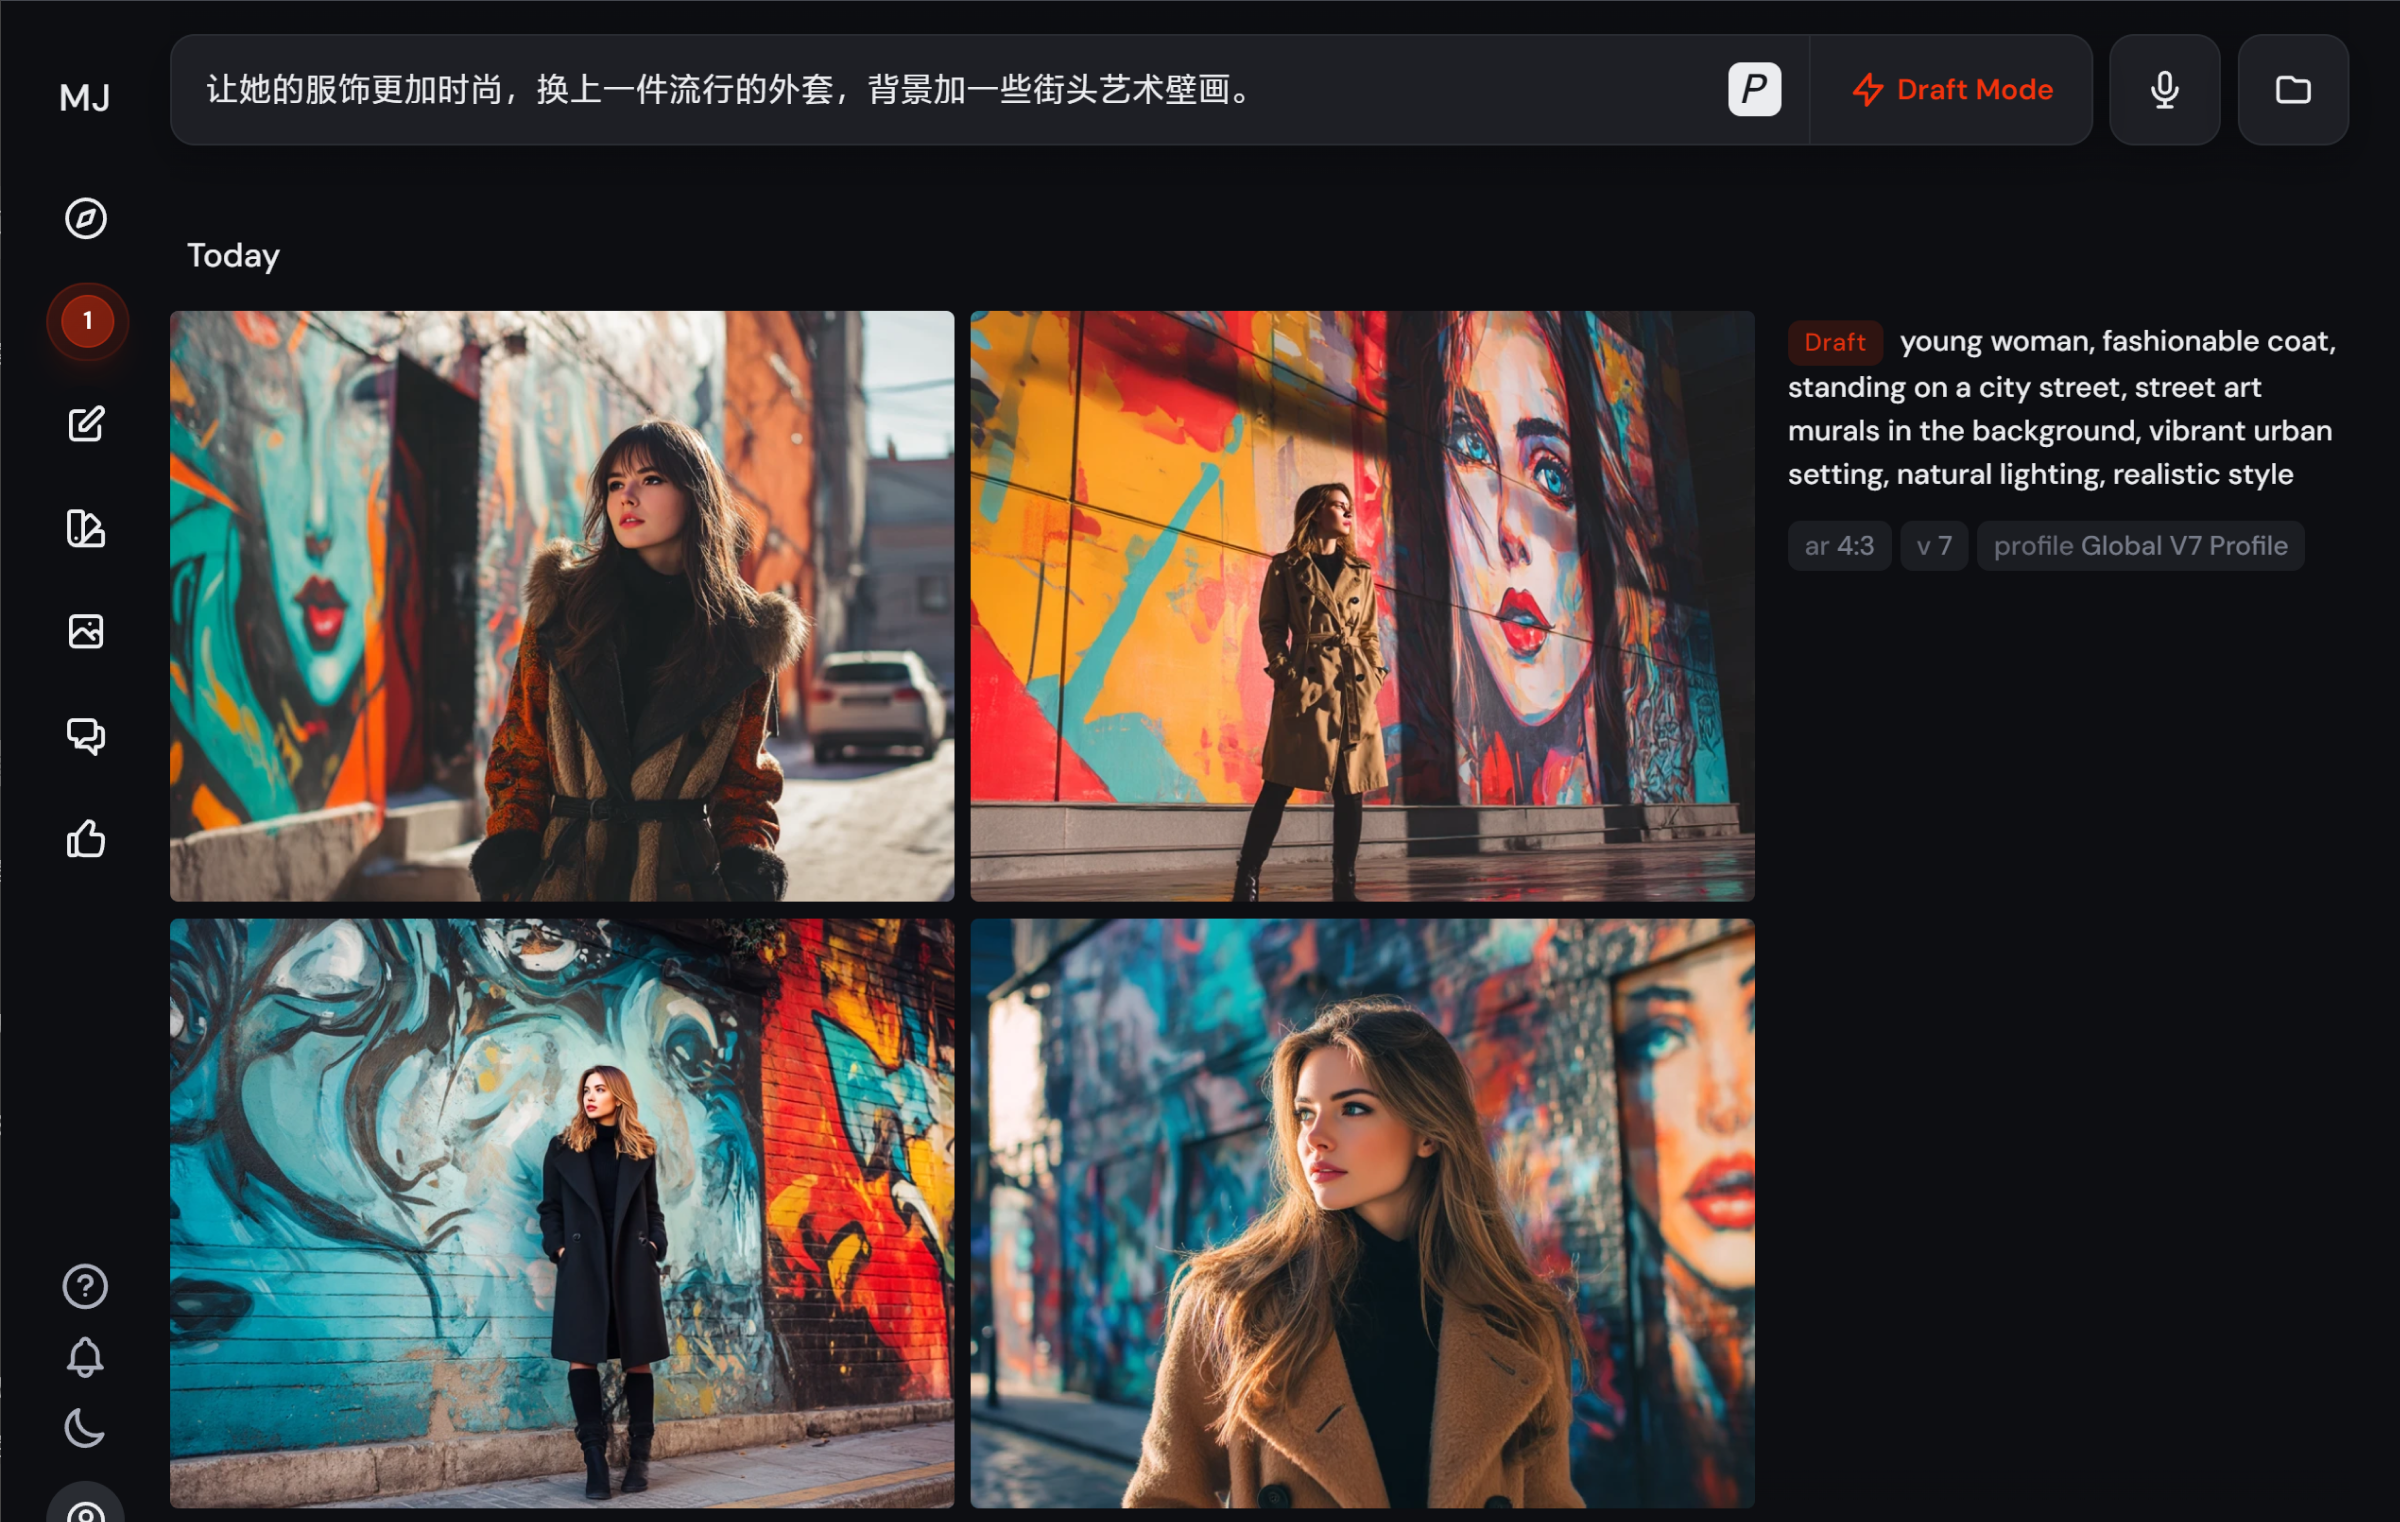The image size is (2400, 1522).
Task: Activate microphone voice input
Action: tap(2164, 90)
